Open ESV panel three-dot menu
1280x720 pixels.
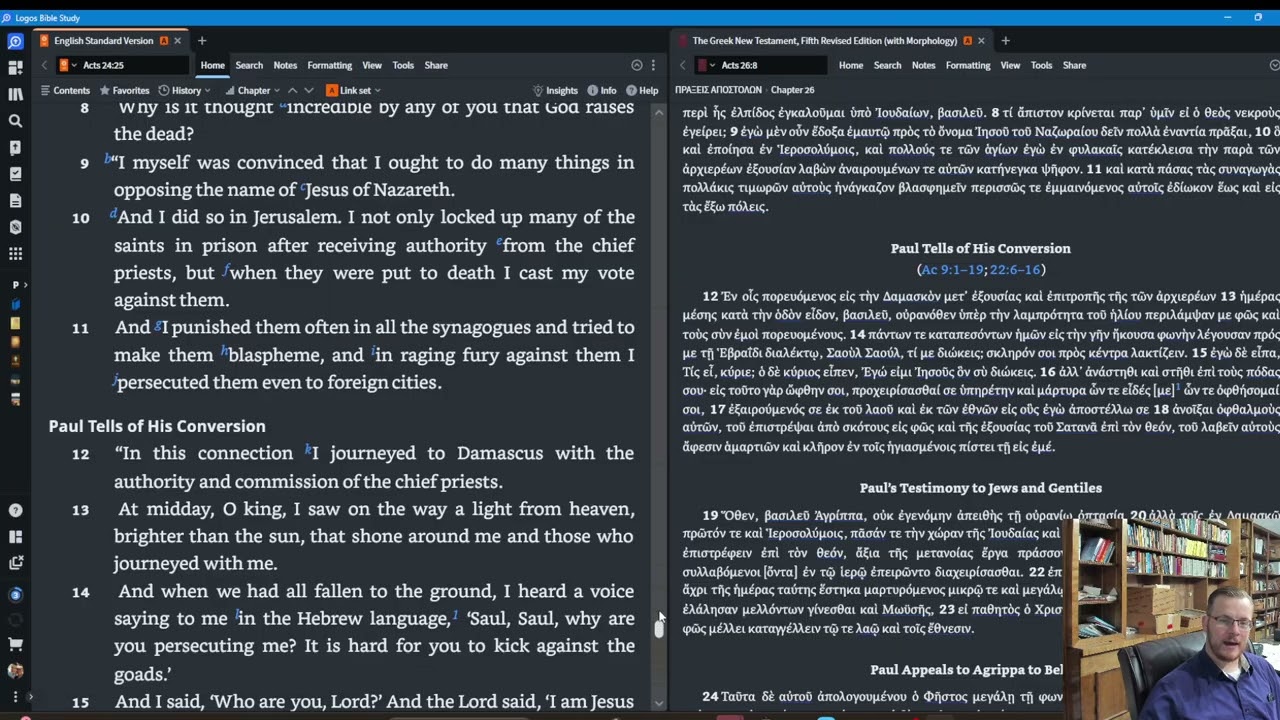pyautogui.click(x=653, y=65)
